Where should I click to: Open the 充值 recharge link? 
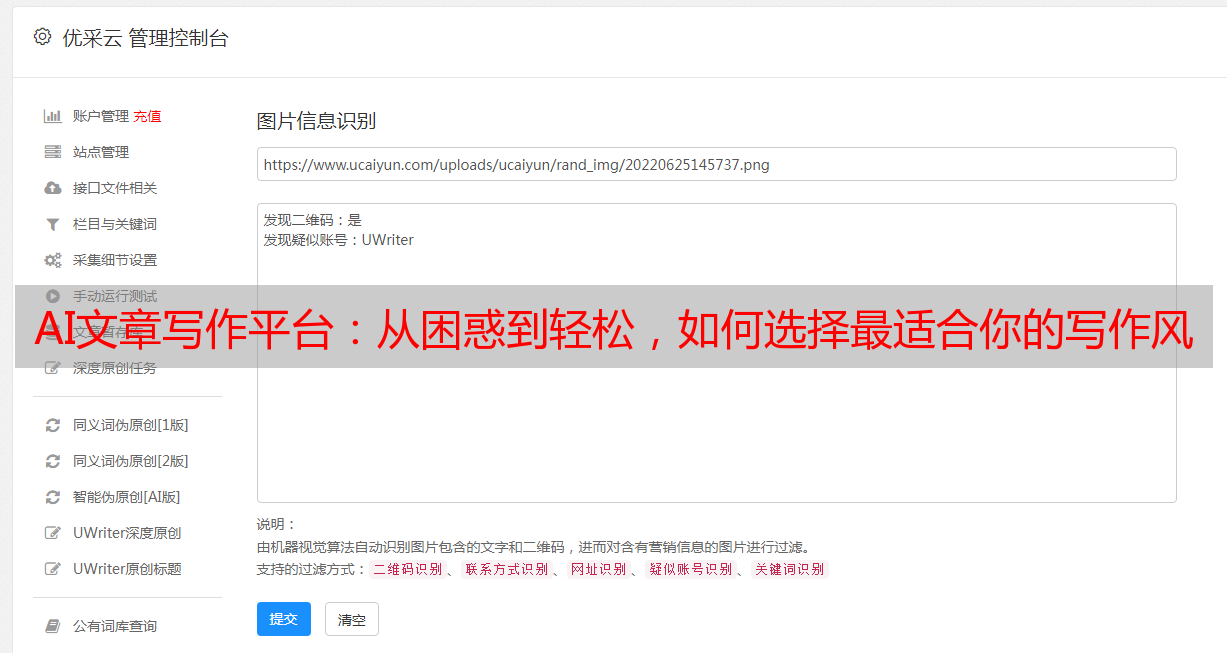click(x=147, y=116)
